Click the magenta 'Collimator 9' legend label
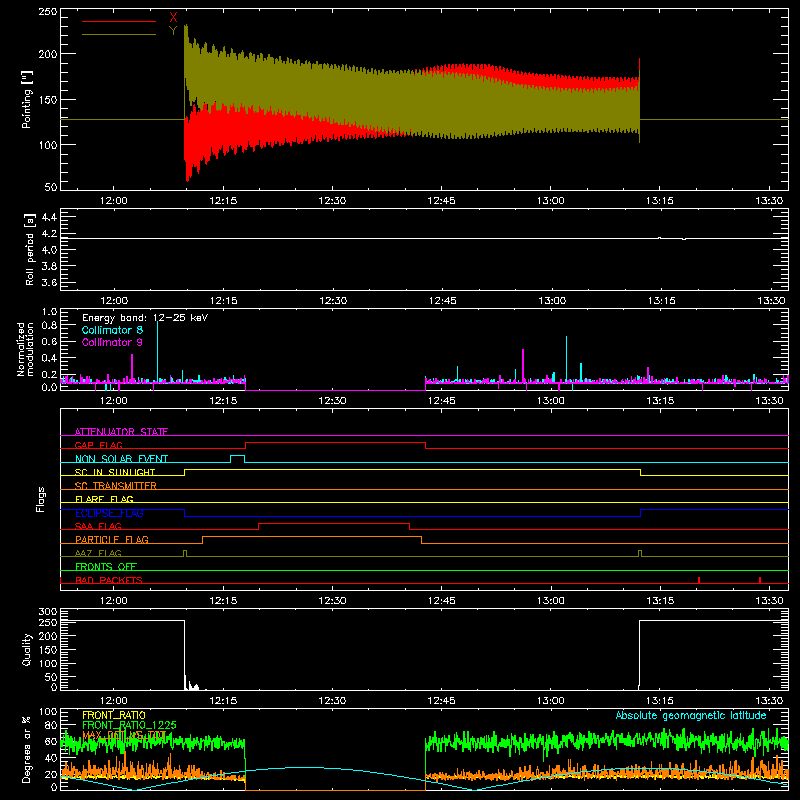800x800 pixels. [112, 342]
